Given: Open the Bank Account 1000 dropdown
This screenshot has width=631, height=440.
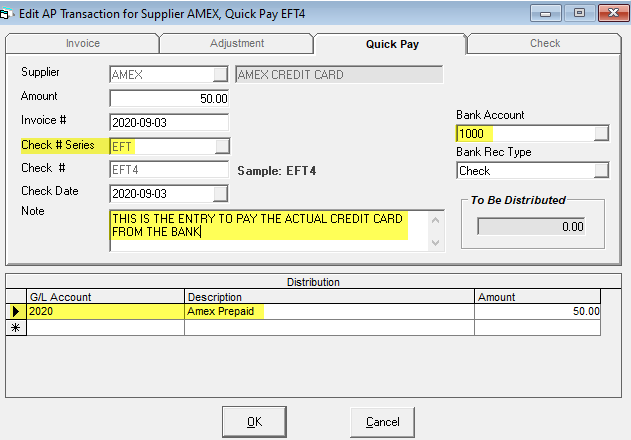Looking at the screenshot, I should [600, 134].
